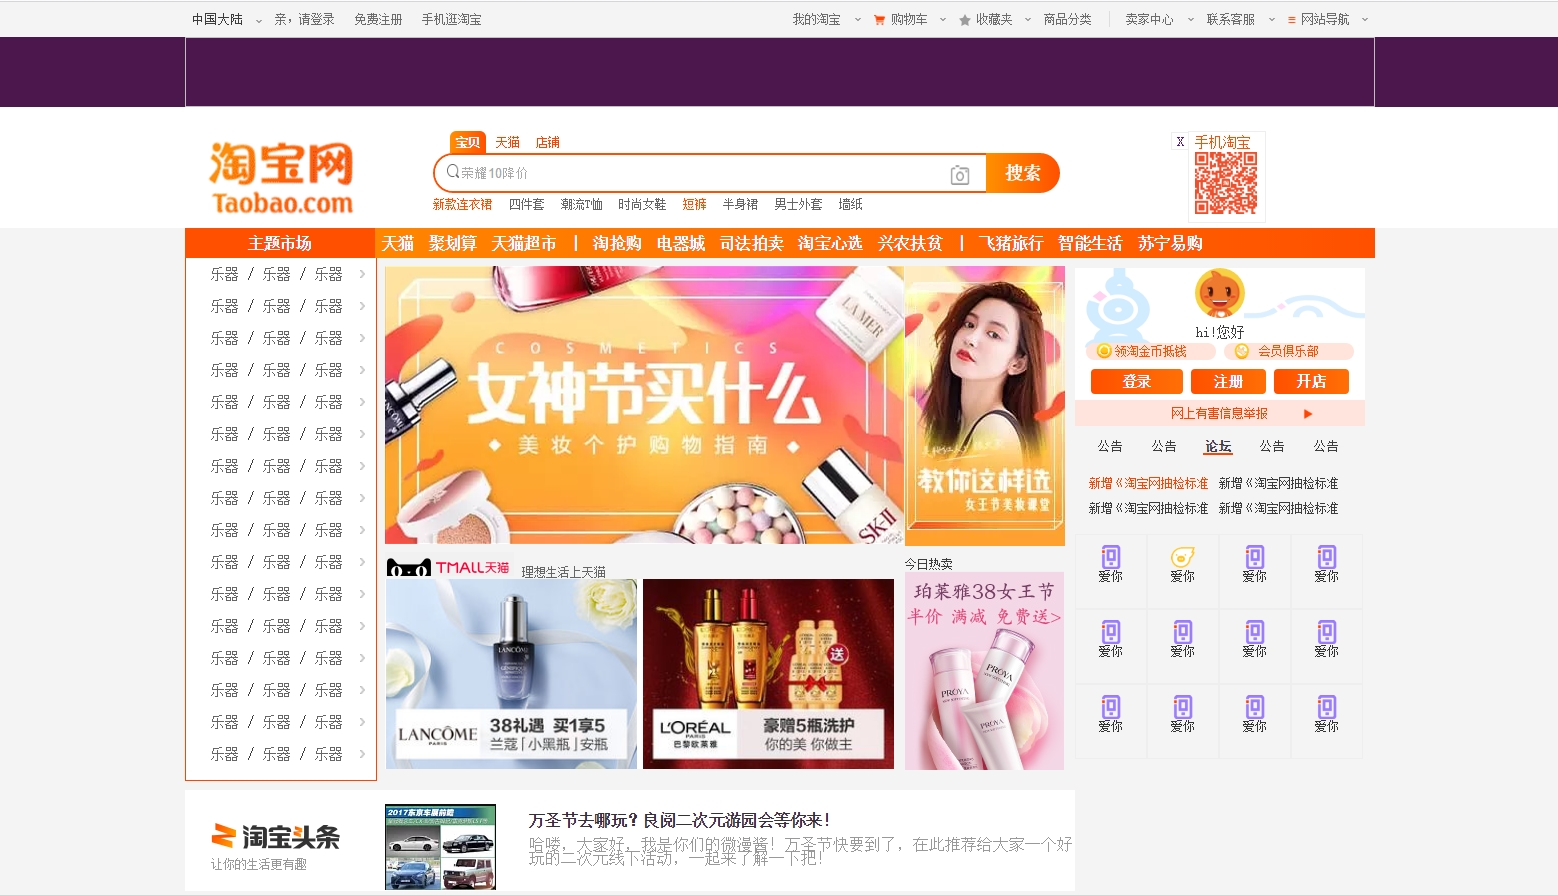Click the gold coin icon beside 领淘金币抵钱
The width and height of the screenshot is (1558, 895).
[1104, 351]
